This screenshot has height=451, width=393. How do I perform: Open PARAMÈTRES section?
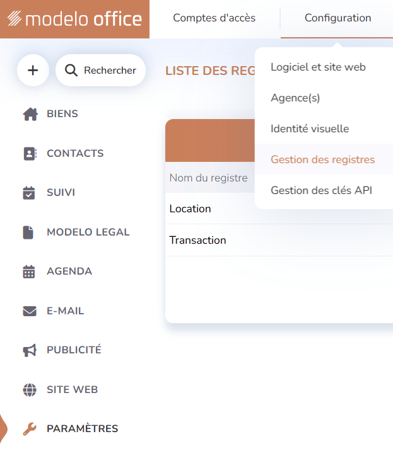tap(82, 429)
